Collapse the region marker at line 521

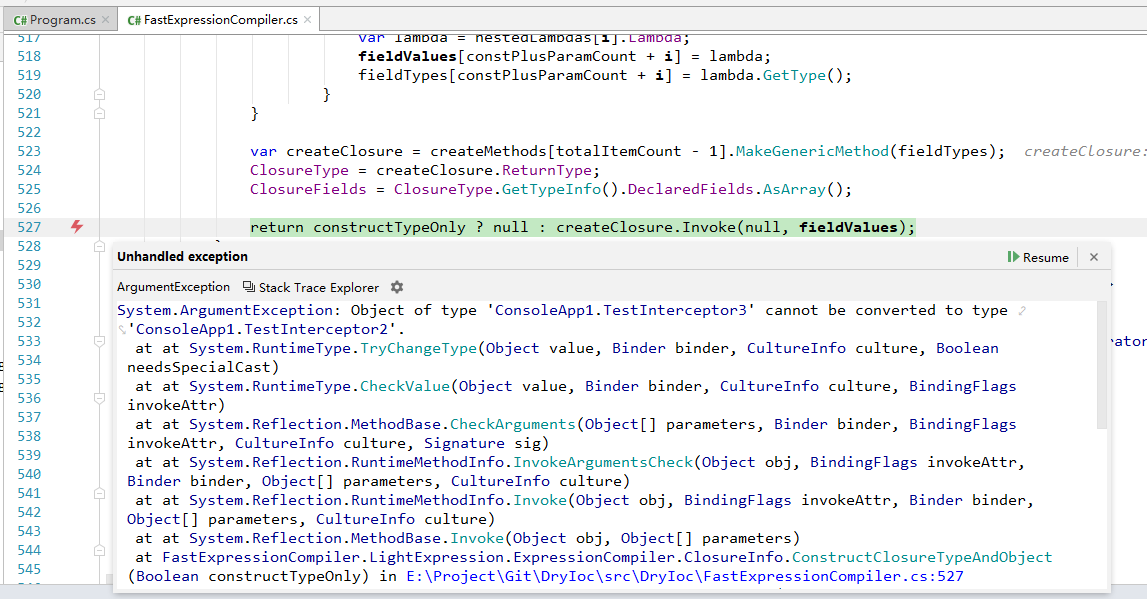[99, 113]
